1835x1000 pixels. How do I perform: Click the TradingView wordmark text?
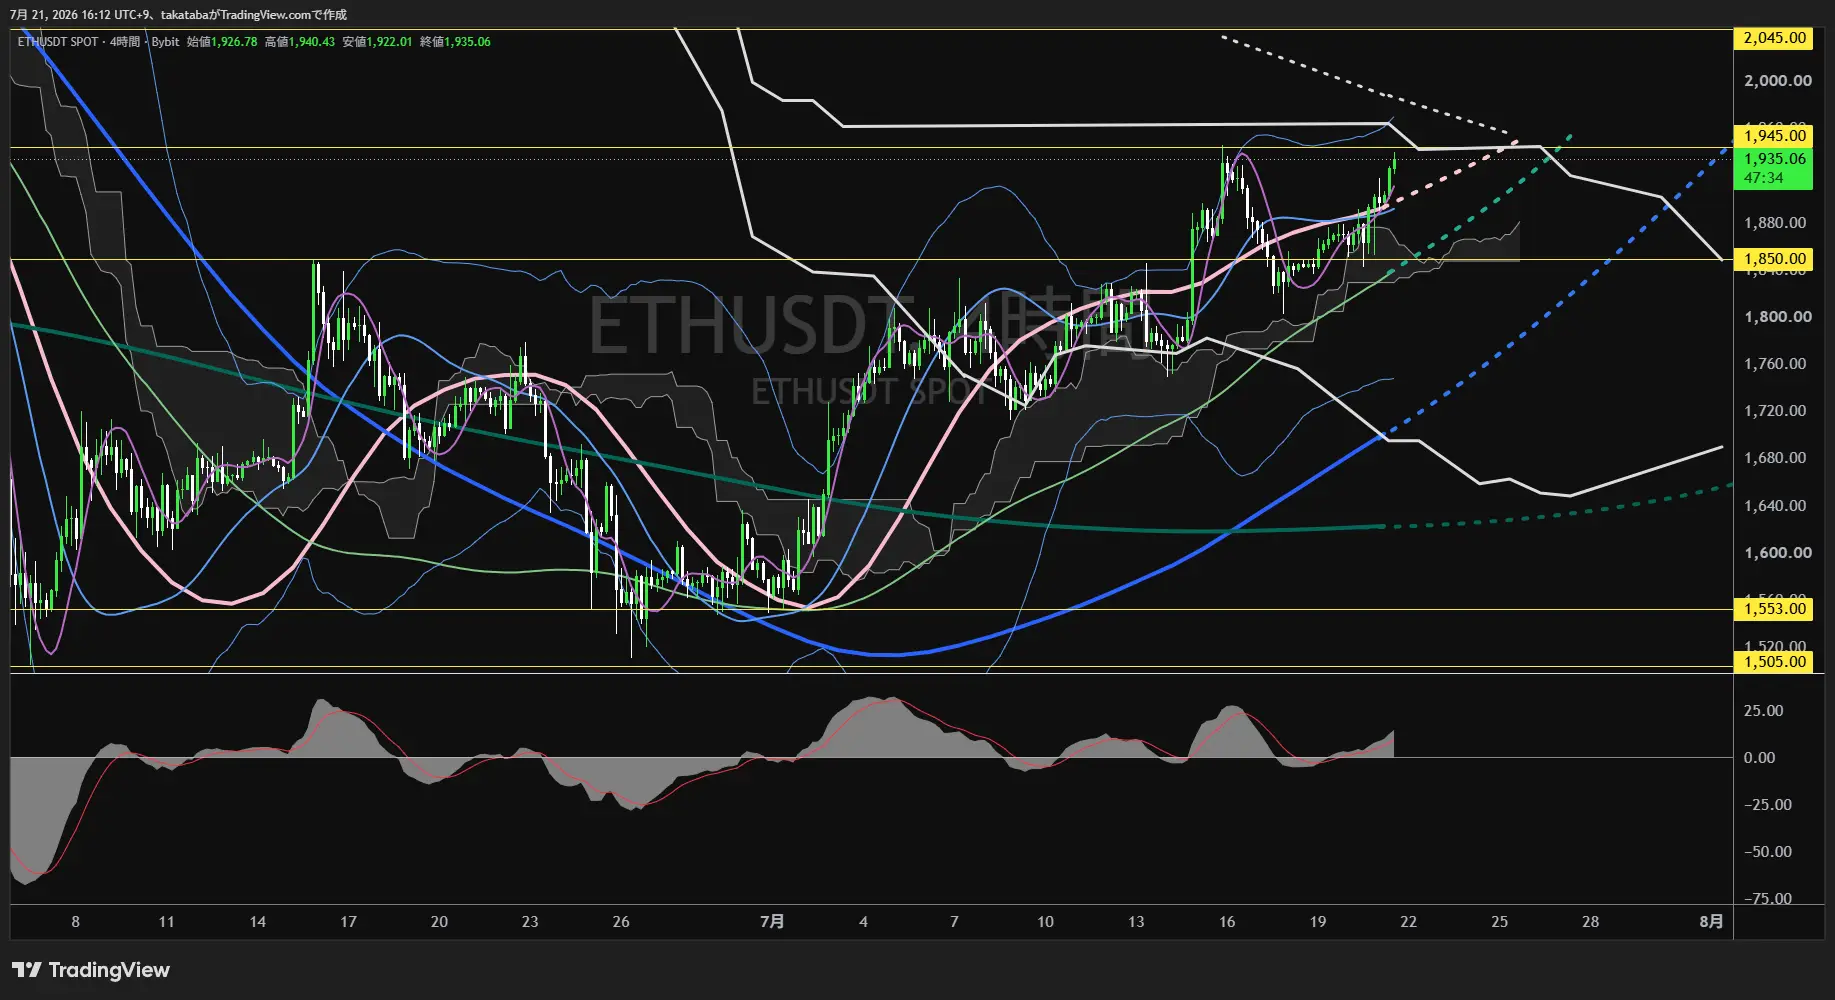(109, 970)
